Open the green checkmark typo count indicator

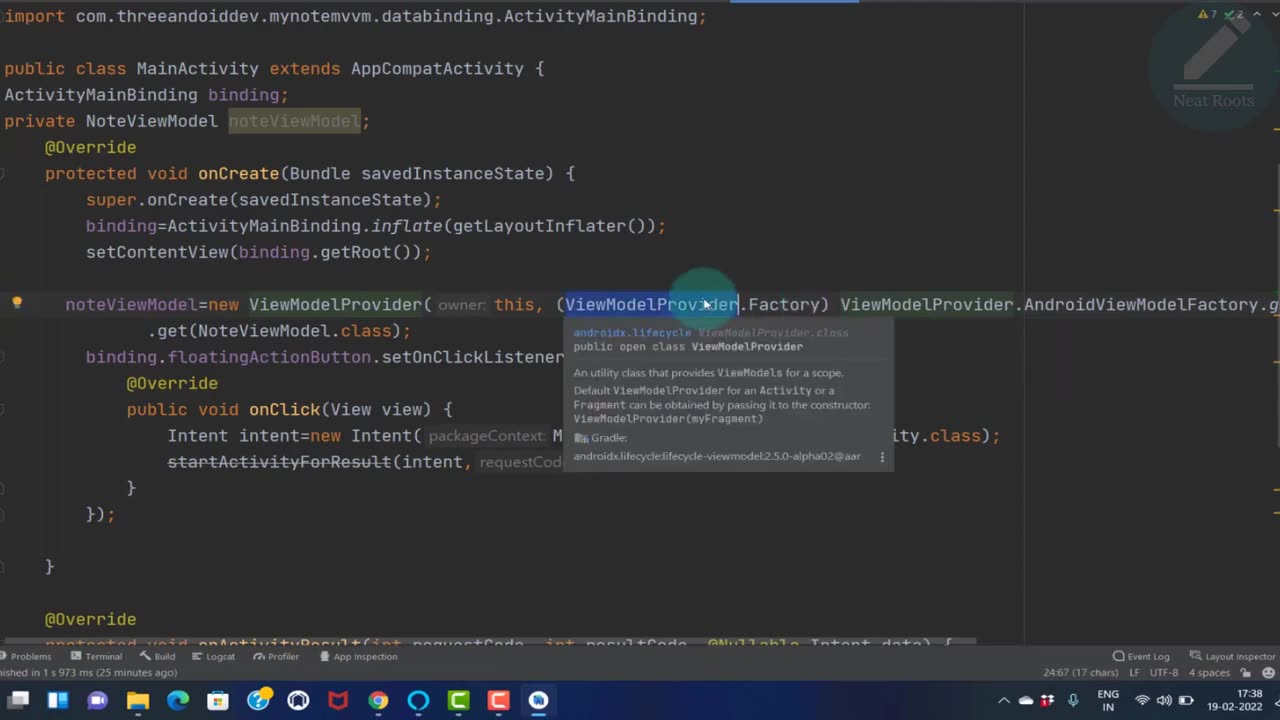click(1235, 15)
